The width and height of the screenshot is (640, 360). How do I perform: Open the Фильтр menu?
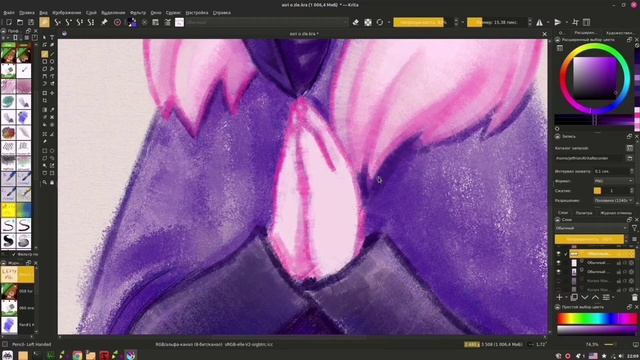(x=138, y=13)
